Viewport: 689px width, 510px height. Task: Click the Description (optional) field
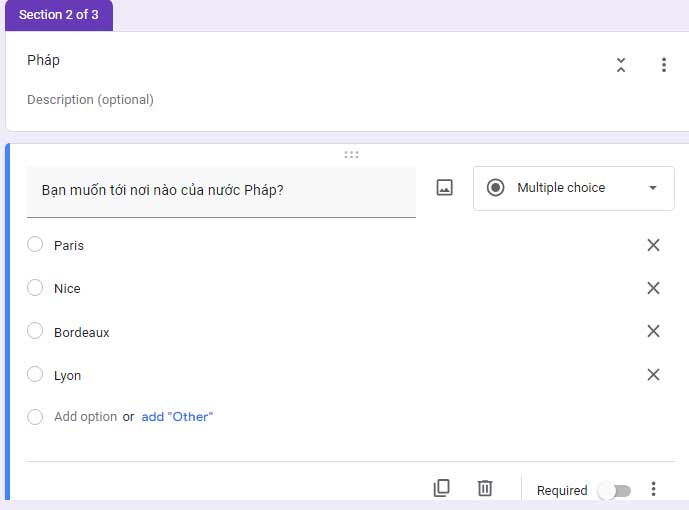pyautogui.click(x=90, y=100)
